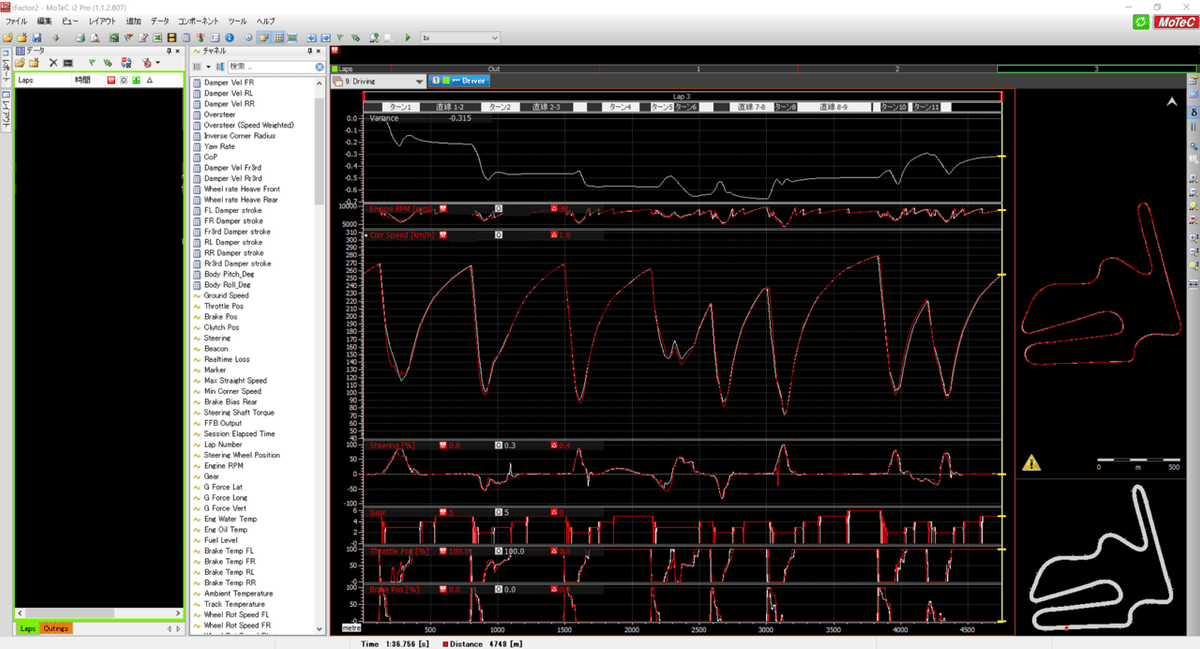
Task: Click the highlighted icon in right vertical toolbar
Action: coord(1193,113)
